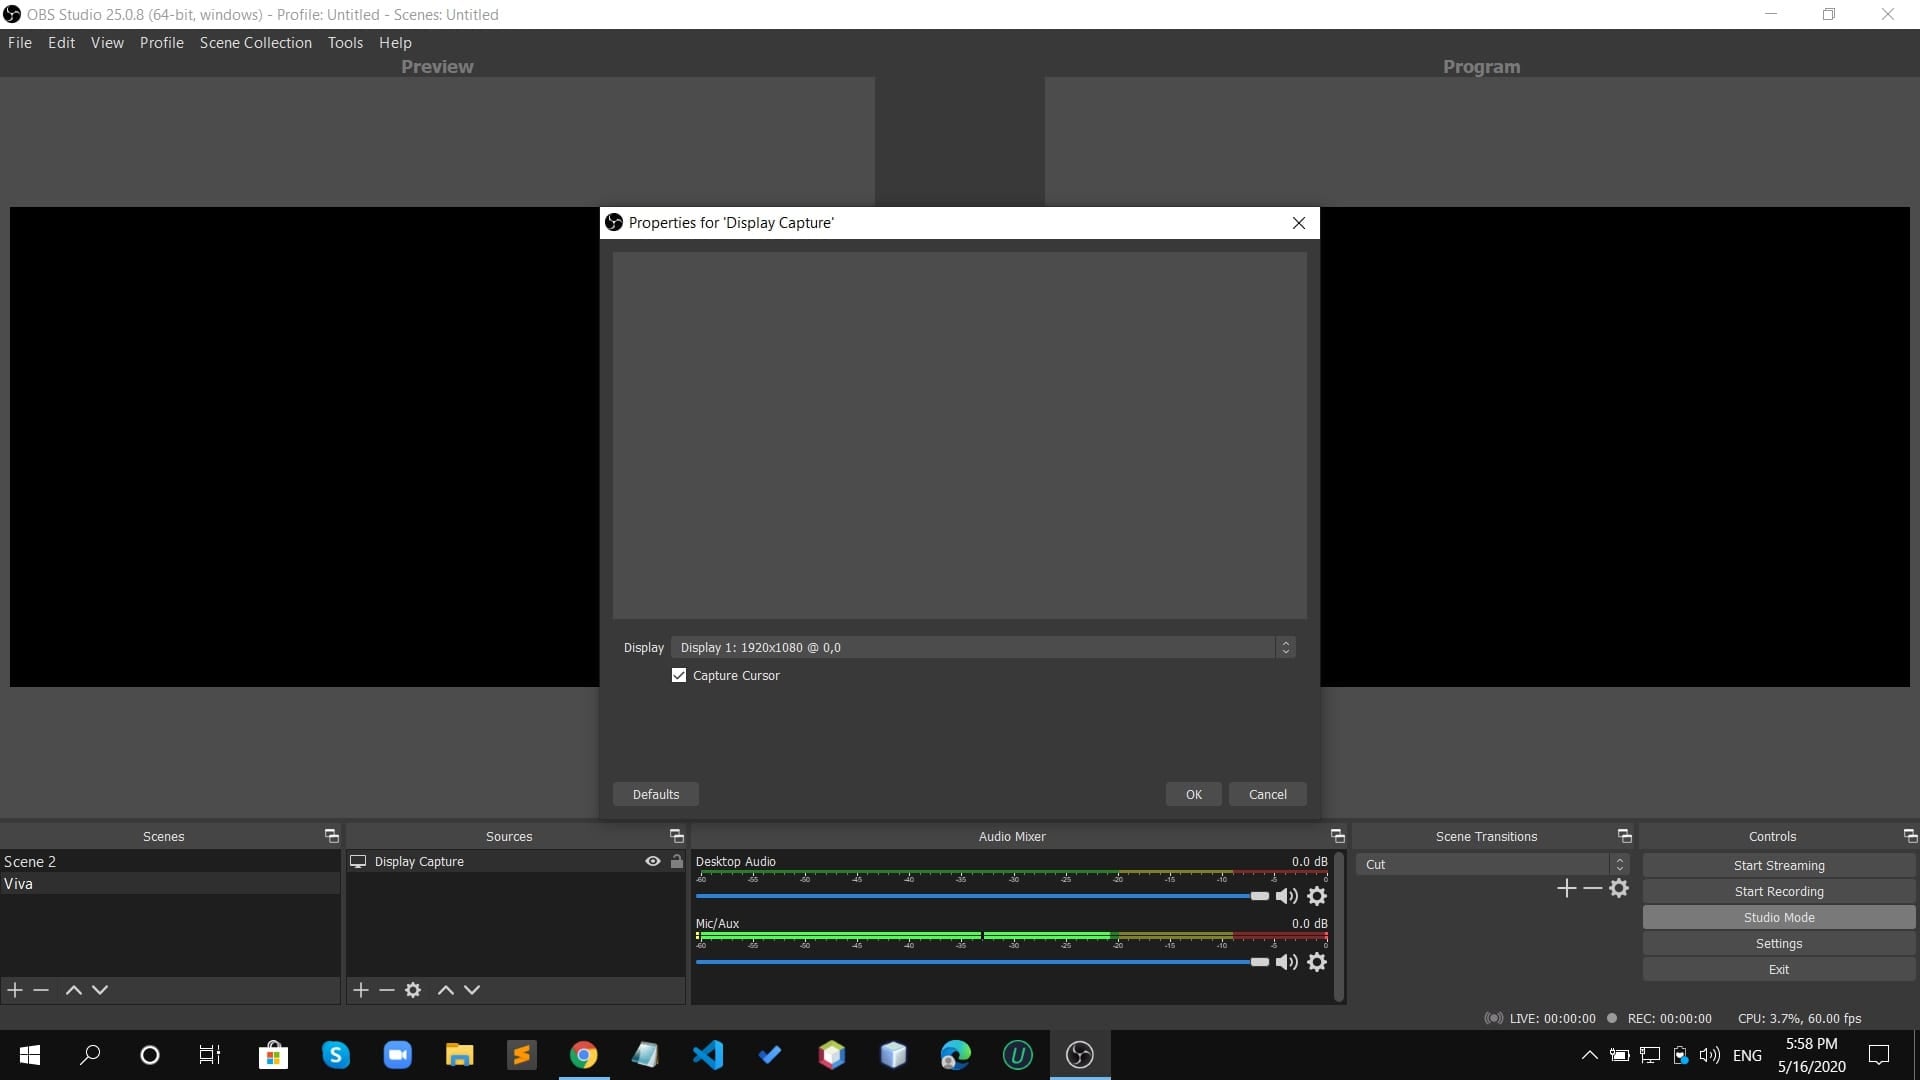Add a new scene with plus icon
The image size is (1920, 1080).
click(15, 990)
